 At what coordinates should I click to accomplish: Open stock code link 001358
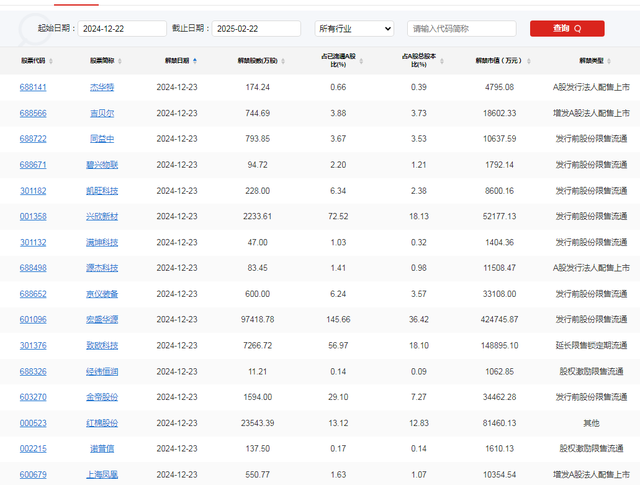(33, 216)
